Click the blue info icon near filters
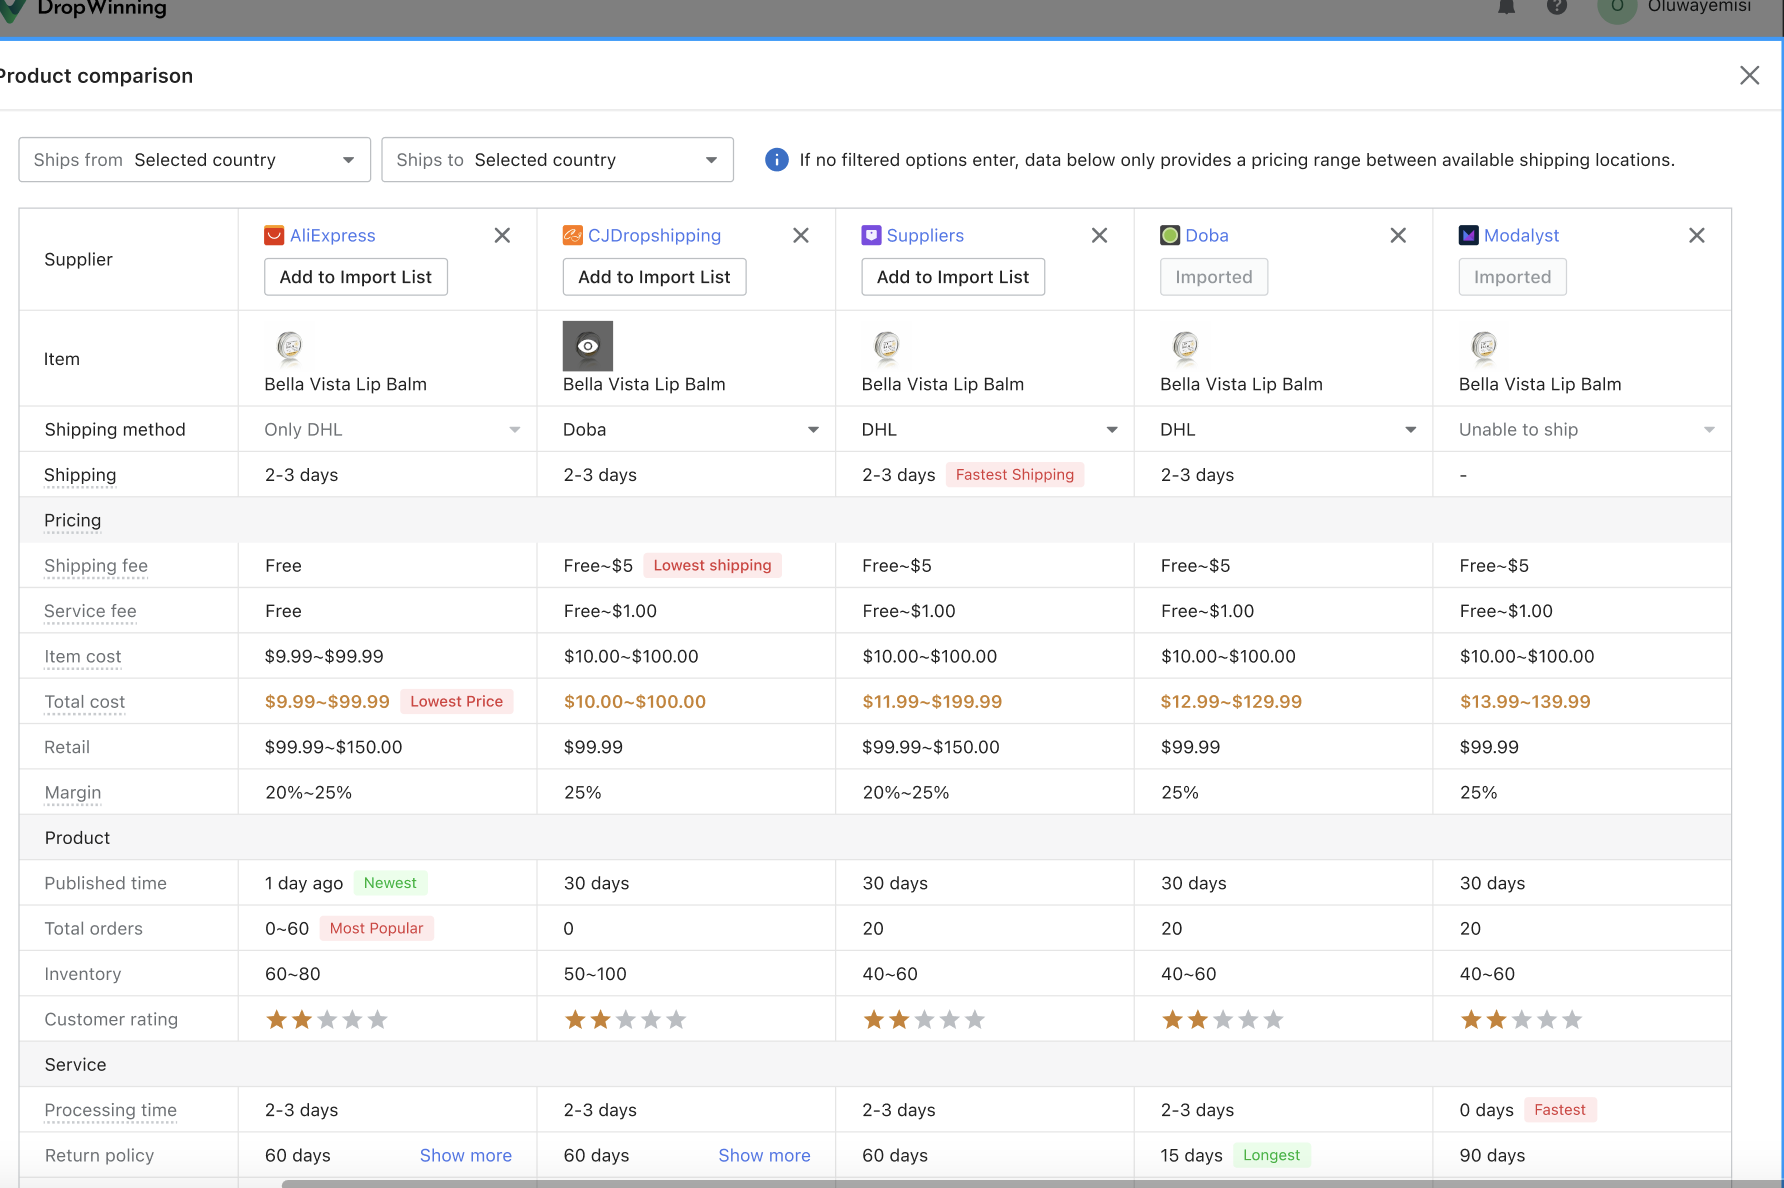The width and height of the screenshot is (1784, 1188). click(777, 160)
